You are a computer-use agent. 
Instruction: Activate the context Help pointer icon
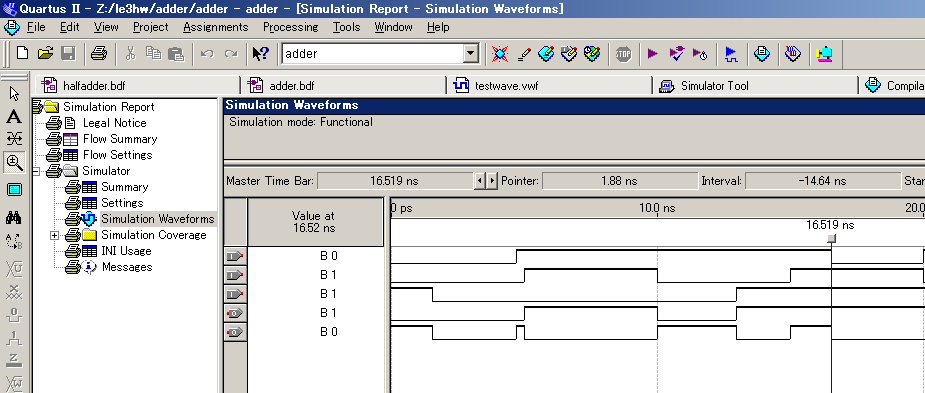pyautogui.click(x=260, y=54)
